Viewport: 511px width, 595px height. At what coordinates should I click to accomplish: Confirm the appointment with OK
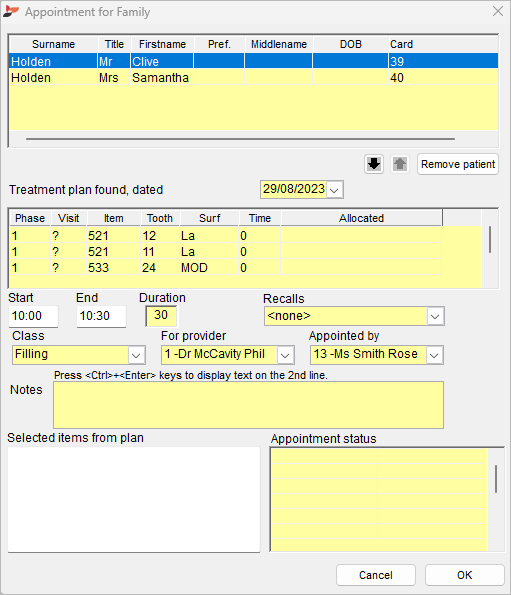(464, 575)
